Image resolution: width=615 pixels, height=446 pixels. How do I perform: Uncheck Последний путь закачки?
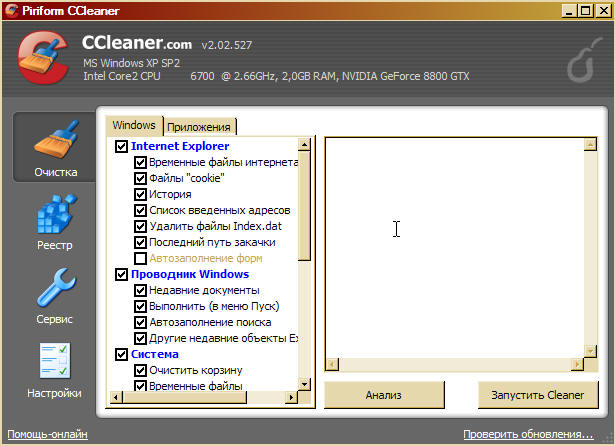click(x=140, y=242)
